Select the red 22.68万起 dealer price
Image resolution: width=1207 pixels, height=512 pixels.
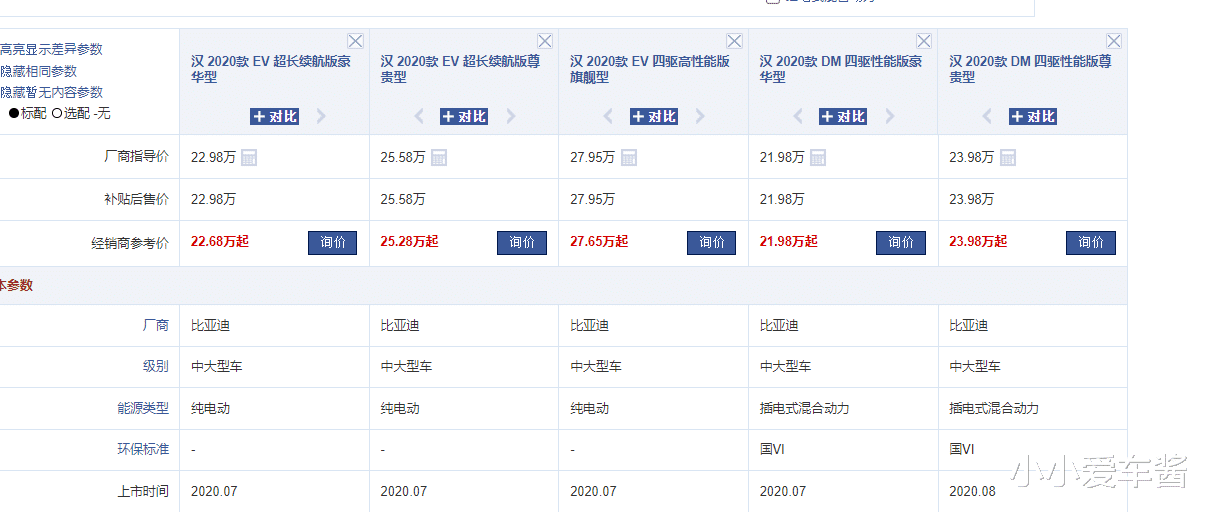(x=220, y=241)
